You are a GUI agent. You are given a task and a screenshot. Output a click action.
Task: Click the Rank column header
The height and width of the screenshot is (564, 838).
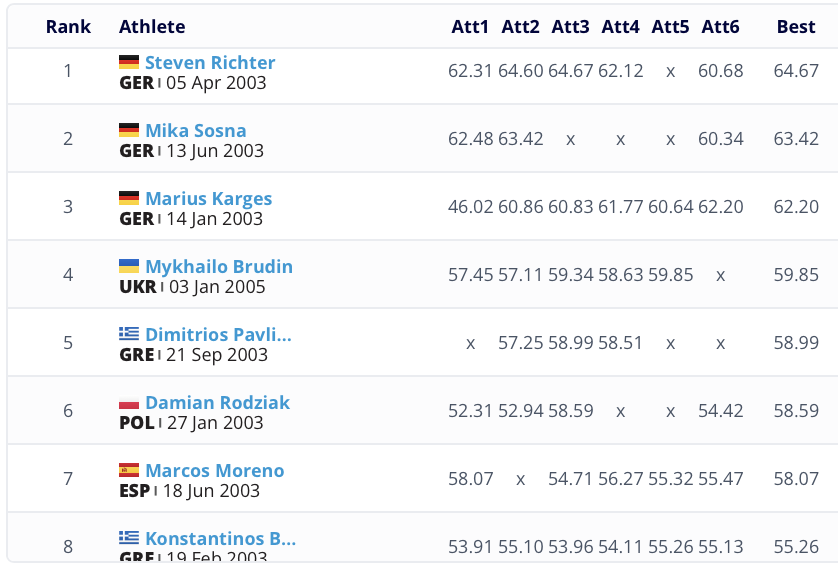[67, 27]
